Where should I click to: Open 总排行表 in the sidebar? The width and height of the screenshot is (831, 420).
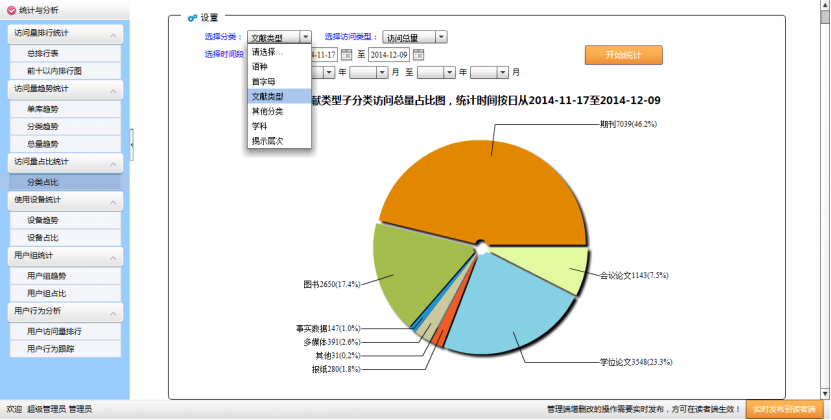tap(43, 53)
